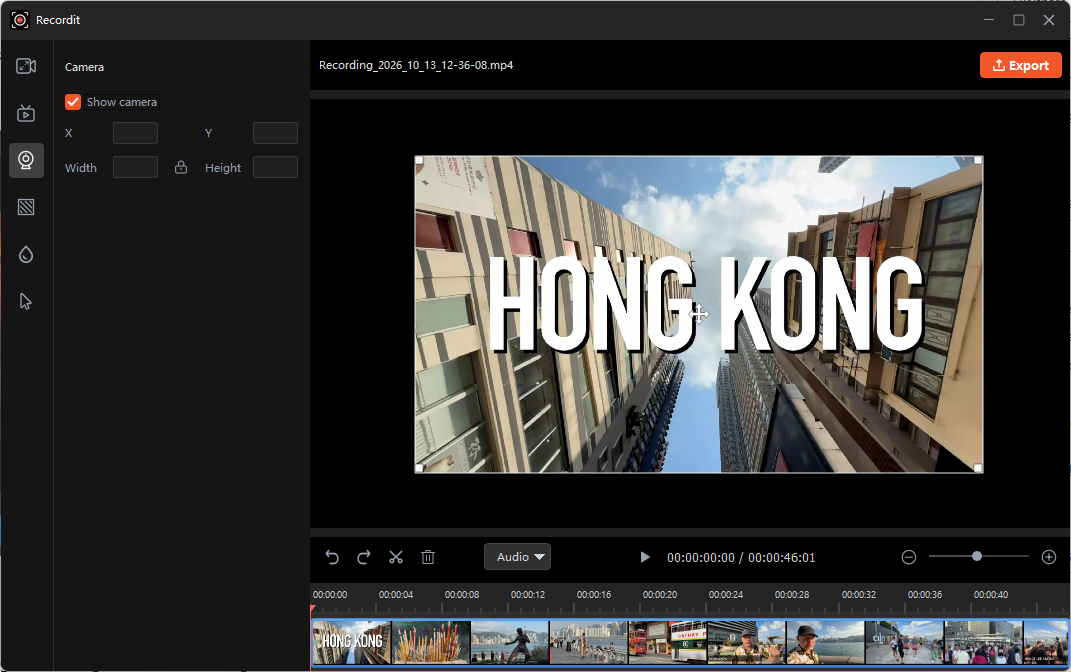
Task: Uncheck the Show camera checkbox
Action: point(73,102)
